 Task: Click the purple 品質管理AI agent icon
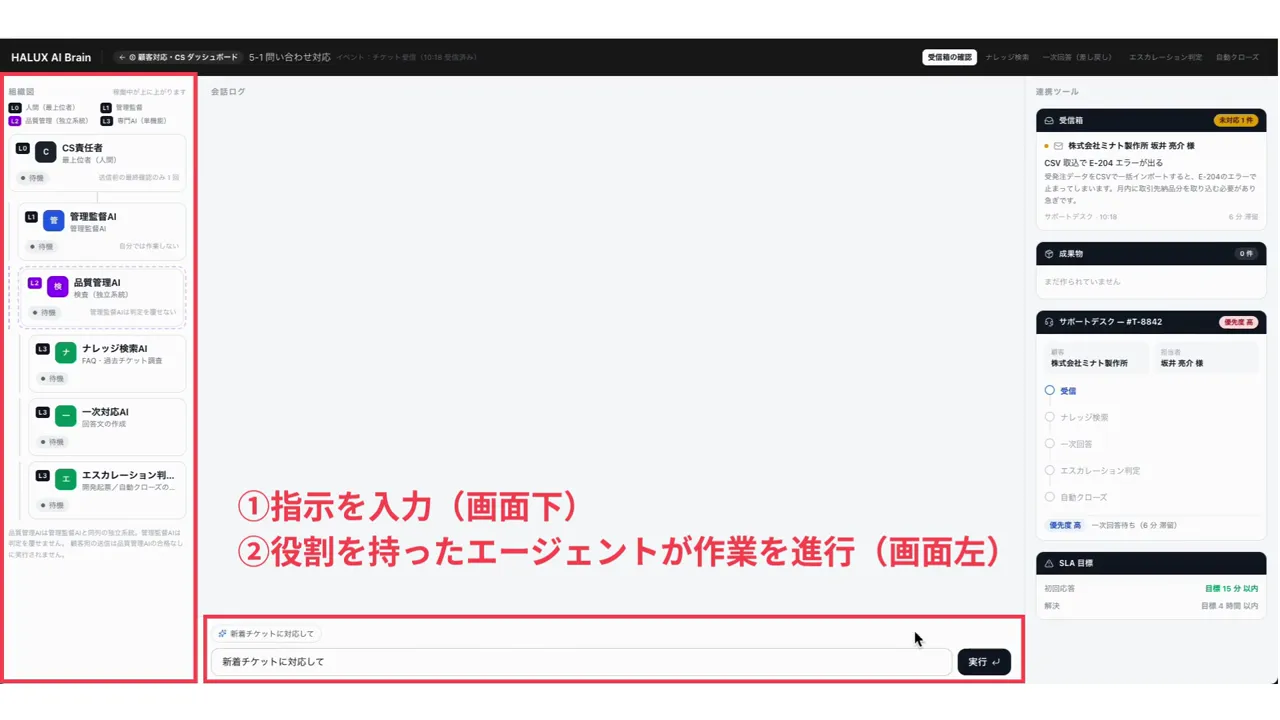point(58,287)
